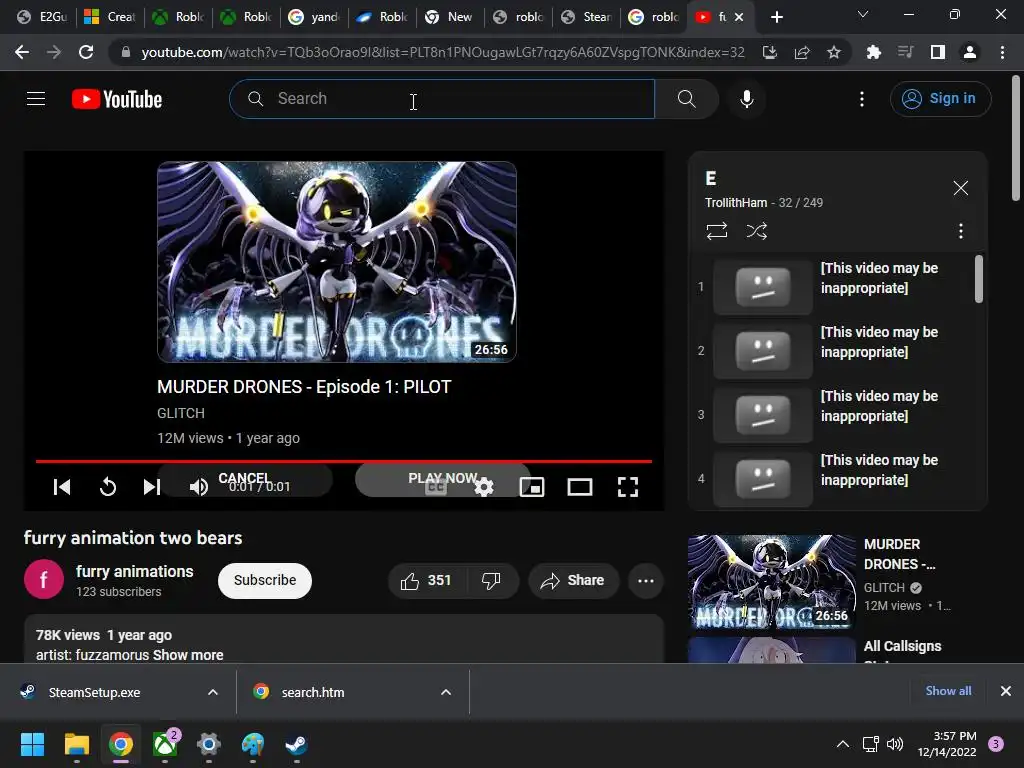
Task: Switch to the yand tab
Action: (x=314, y=17)
